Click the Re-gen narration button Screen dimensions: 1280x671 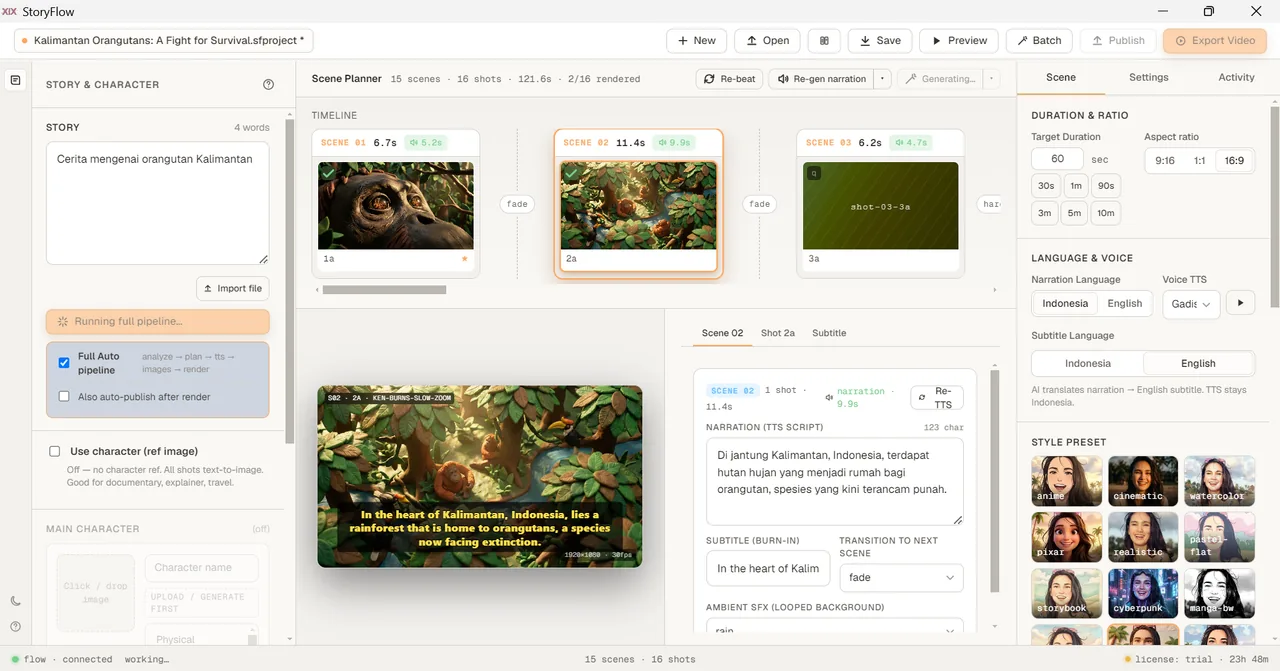pos(821,79)
